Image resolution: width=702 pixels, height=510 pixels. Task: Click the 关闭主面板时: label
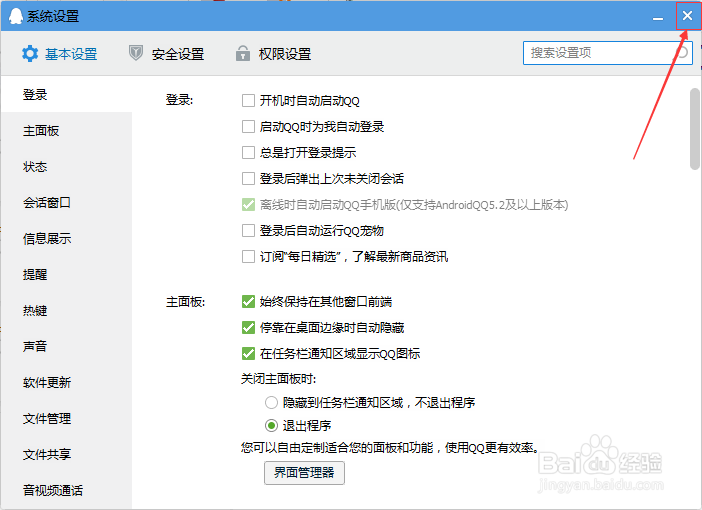279,379
